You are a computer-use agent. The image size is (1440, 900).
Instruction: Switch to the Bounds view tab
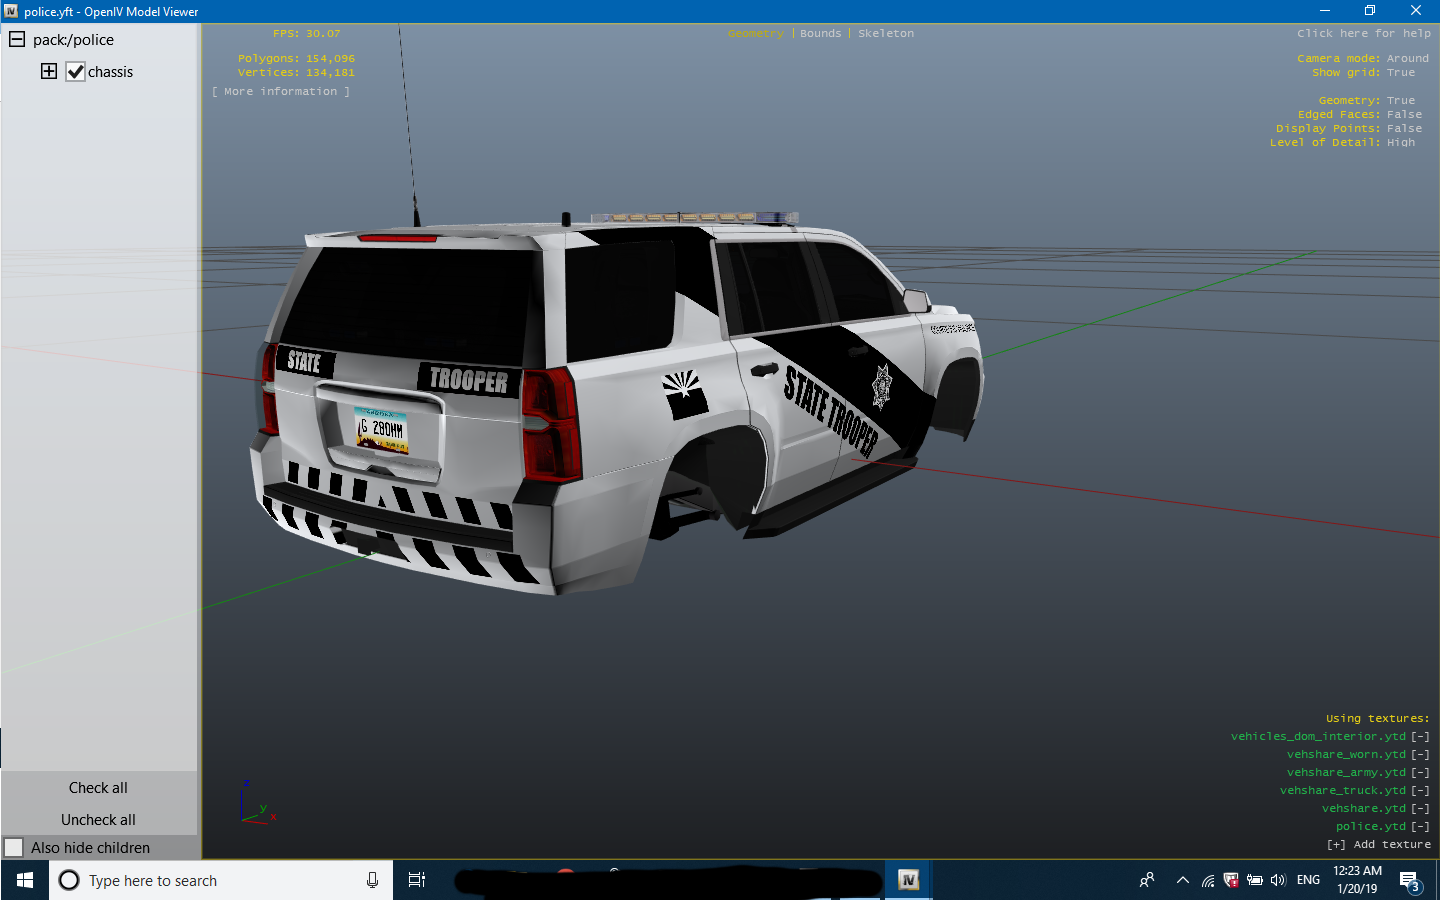pos(820,34)
